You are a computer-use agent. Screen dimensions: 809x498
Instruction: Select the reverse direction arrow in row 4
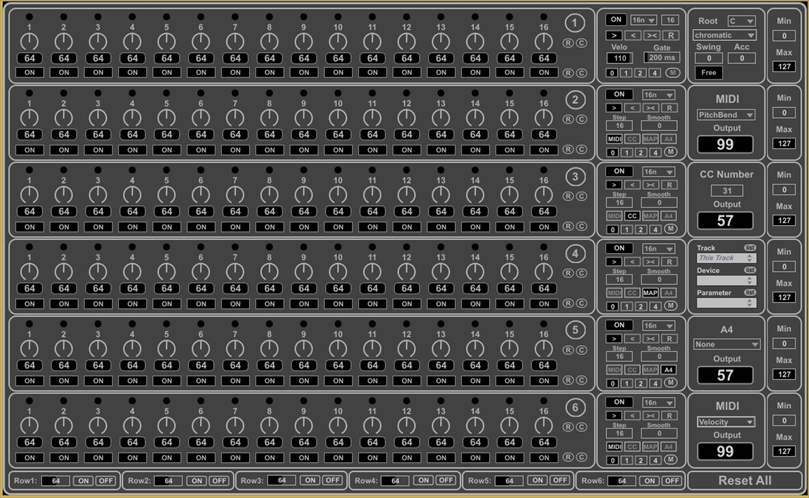click(x=632, y=261)
